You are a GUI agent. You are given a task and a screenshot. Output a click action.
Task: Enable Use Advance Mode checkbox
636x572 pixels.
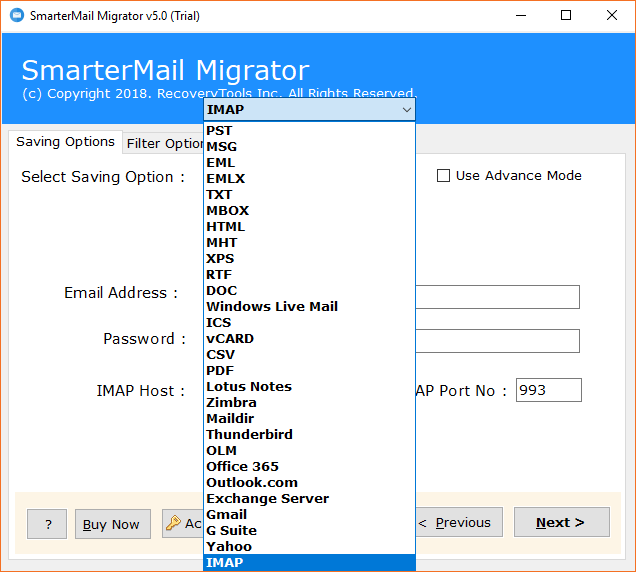coord(443,176)
